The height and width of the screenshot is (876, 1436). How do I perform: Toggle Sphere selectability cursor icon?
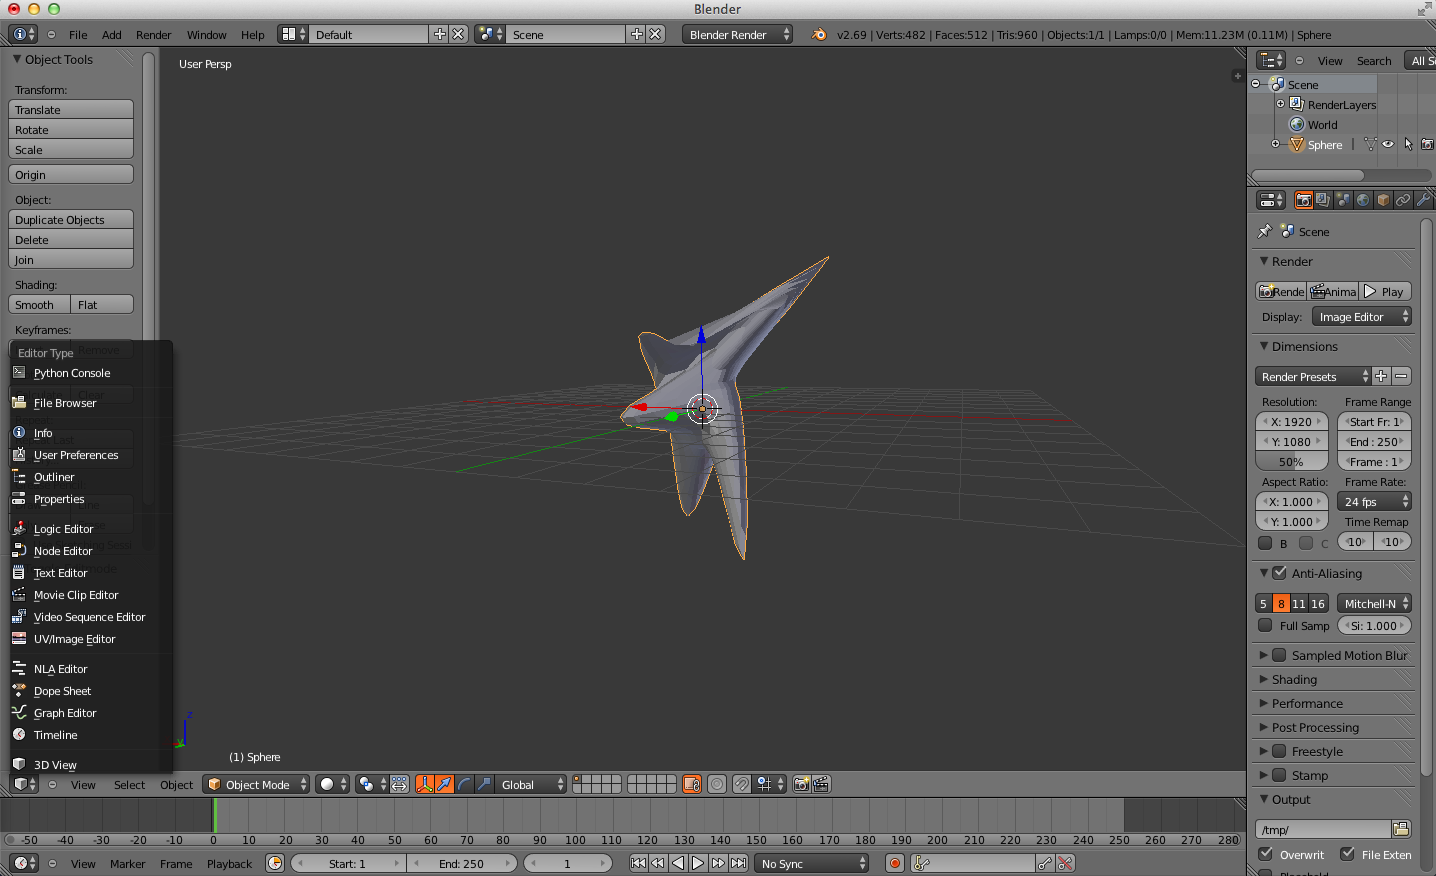[x=1408, y=144]
